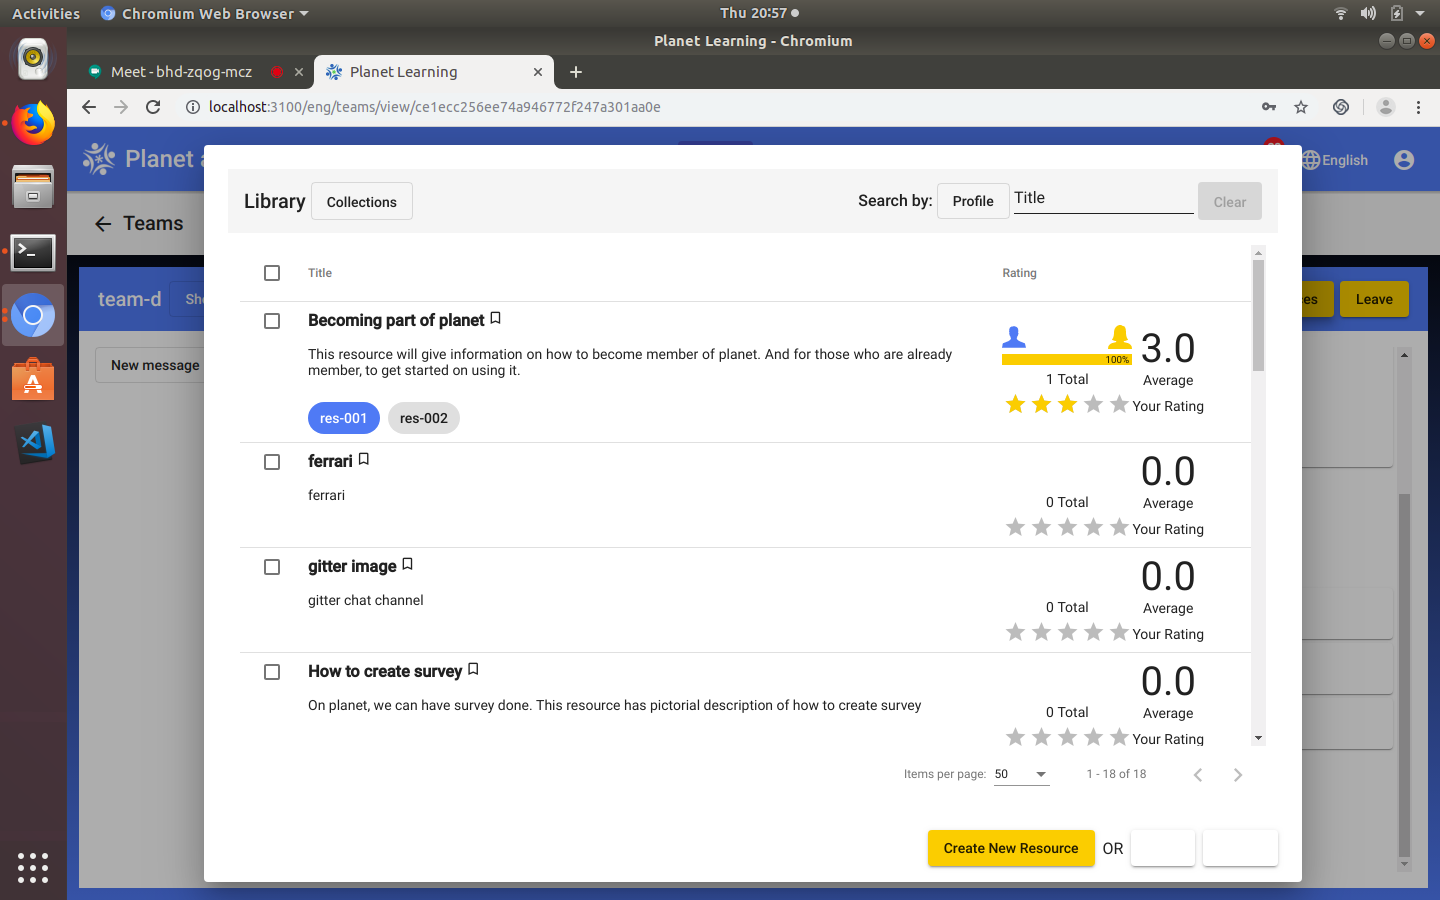
Task: Click the Collections button
Action: pyautogui.click(x=362, y=201)
